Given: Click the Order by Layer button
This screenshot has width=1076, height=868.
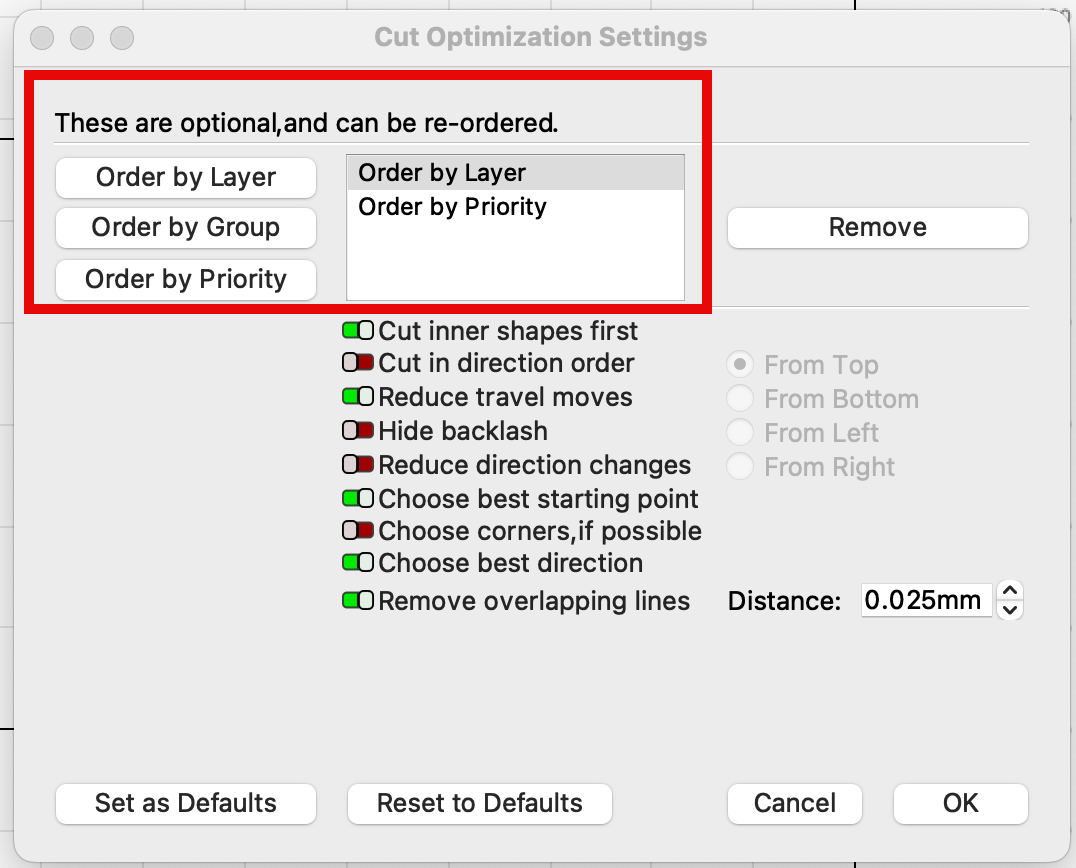Looking at the screenshot, I should (x=186, y=178).
